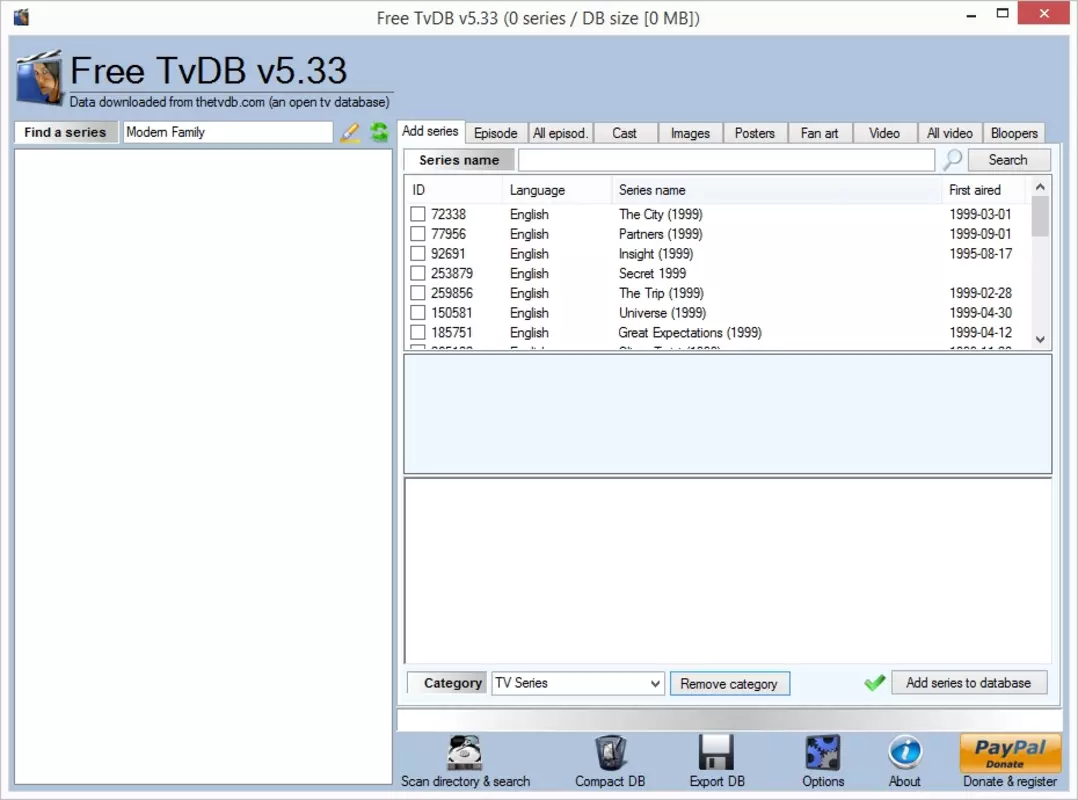
Task: Sort by the ID column header
Action: click(454, 190)
